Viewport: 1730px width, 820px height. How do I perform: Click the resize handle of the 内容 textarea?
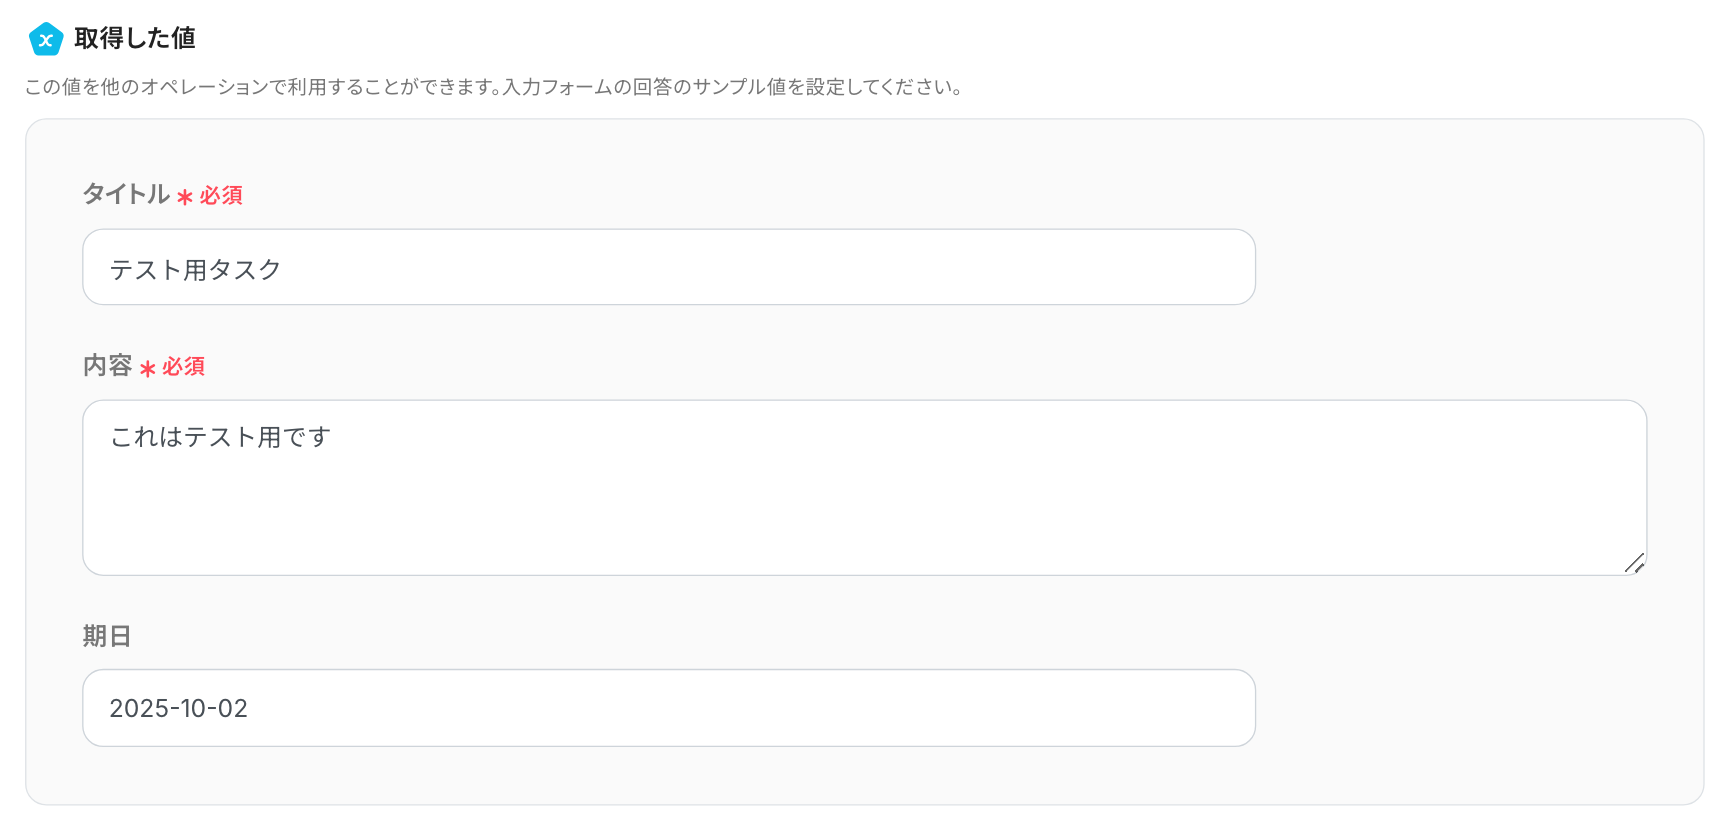click(x=1634, y=563)
